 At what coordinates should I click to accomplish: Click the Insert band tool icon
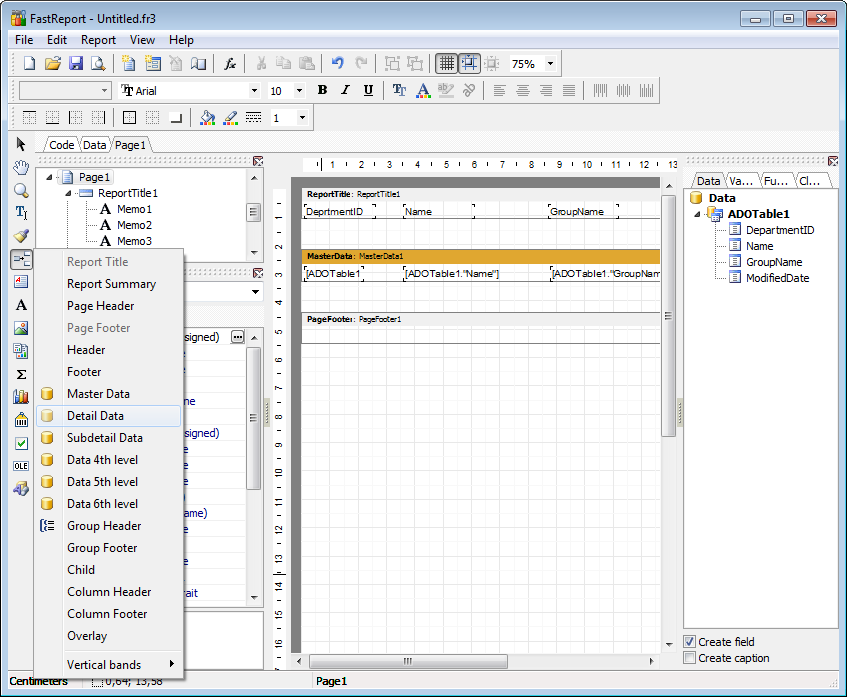click(21, 259)
